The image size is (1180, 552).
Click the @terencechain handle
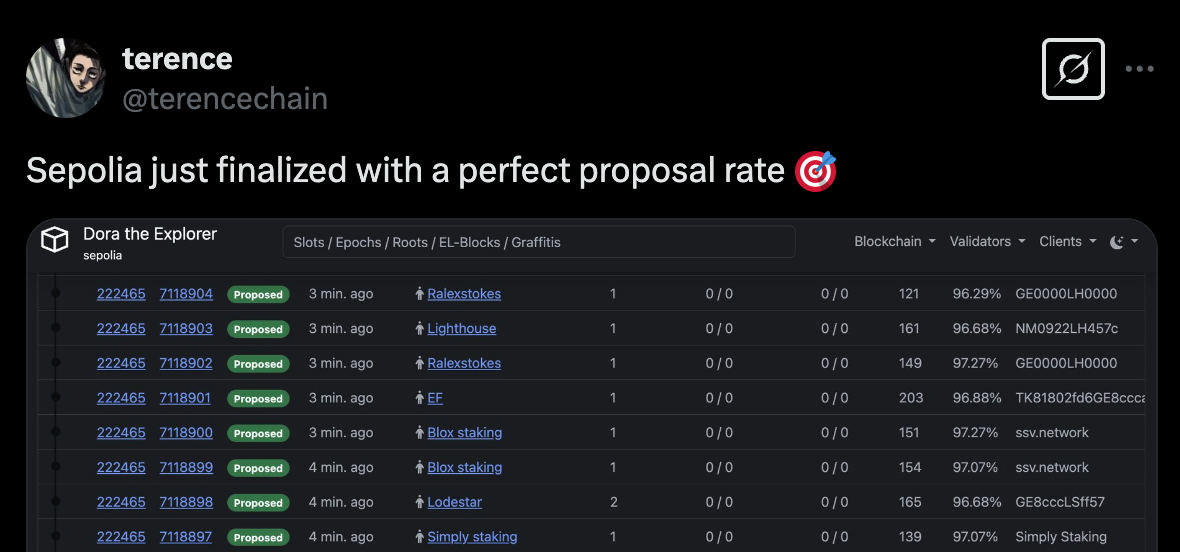225,99
